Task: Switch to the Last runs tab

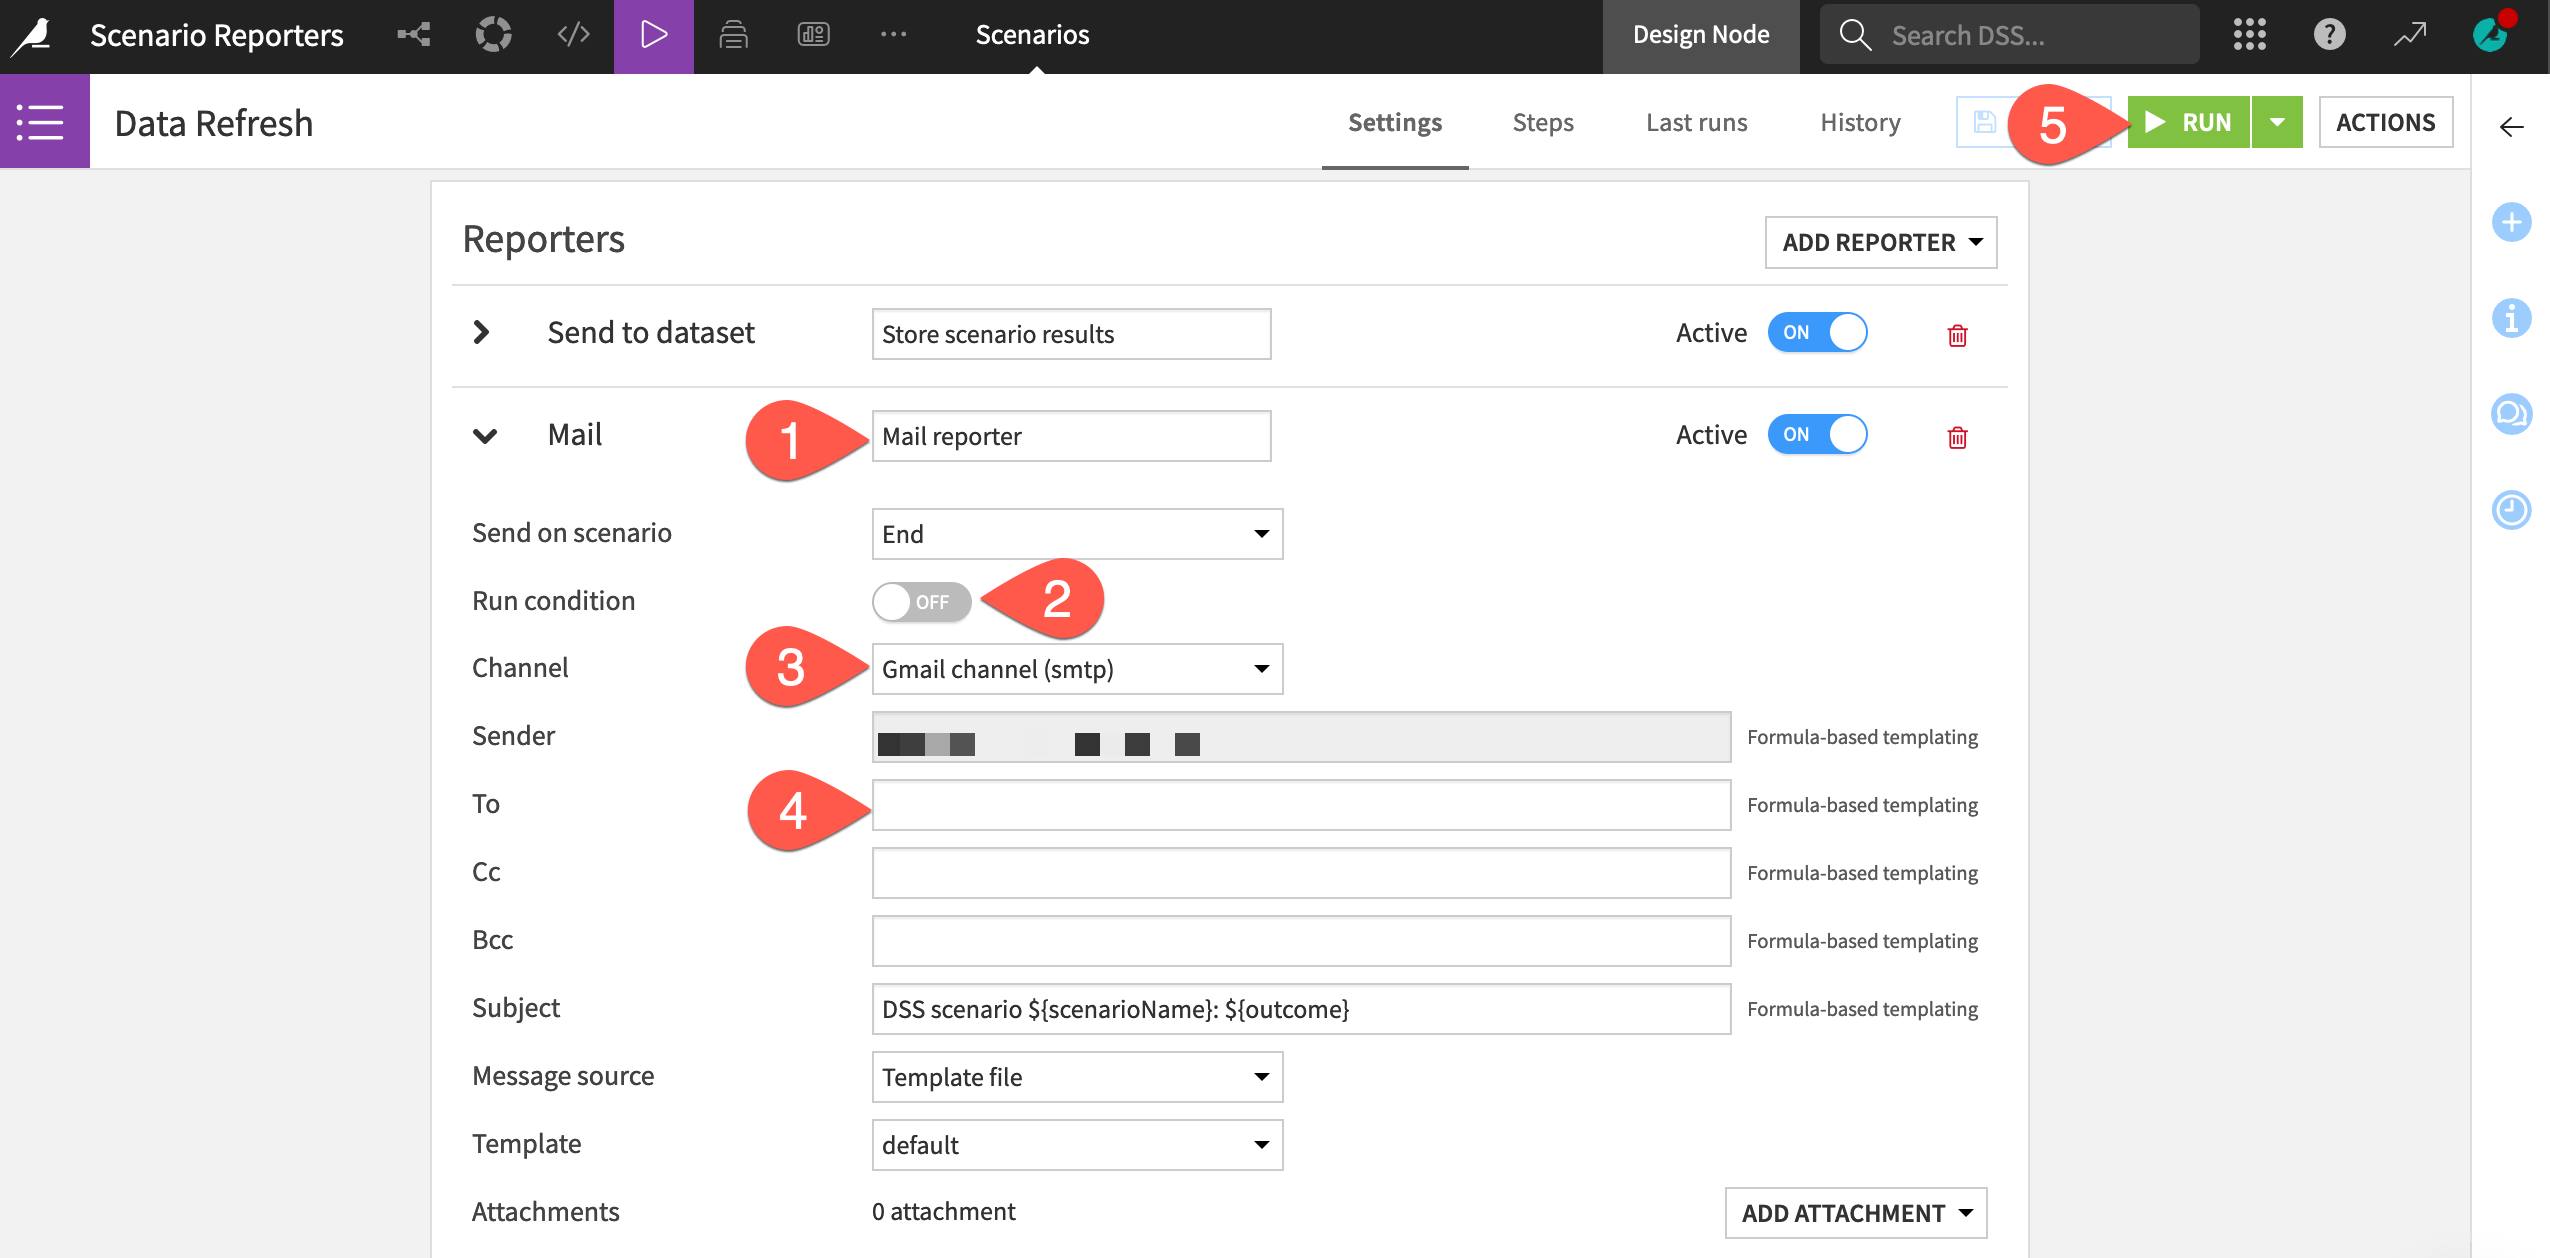Action: (x=1695, y=122)
